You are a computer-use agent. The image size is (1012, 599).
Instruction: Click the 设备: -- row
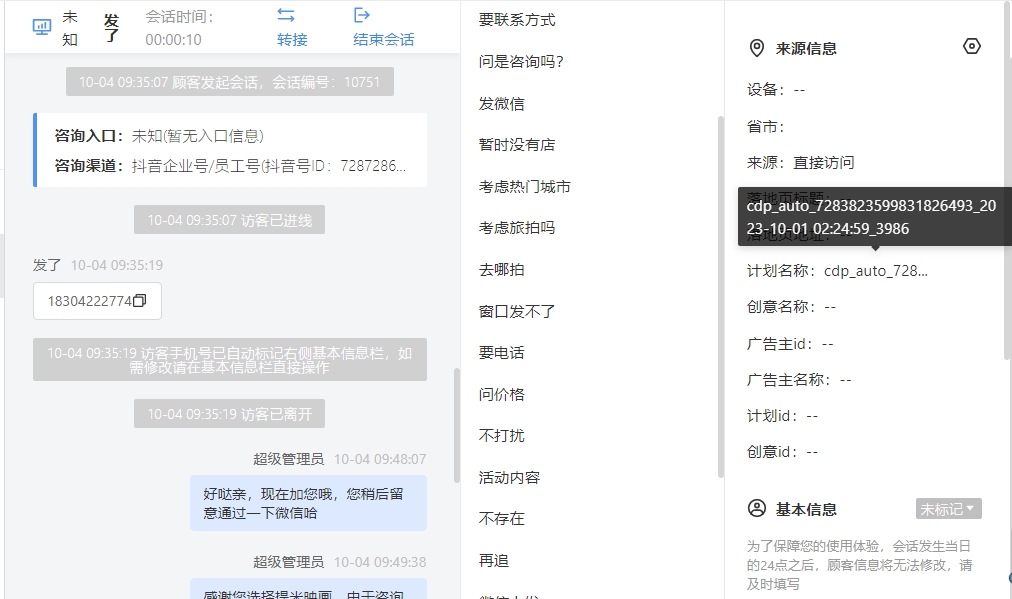pyautogui.click(x=776, y=90)
